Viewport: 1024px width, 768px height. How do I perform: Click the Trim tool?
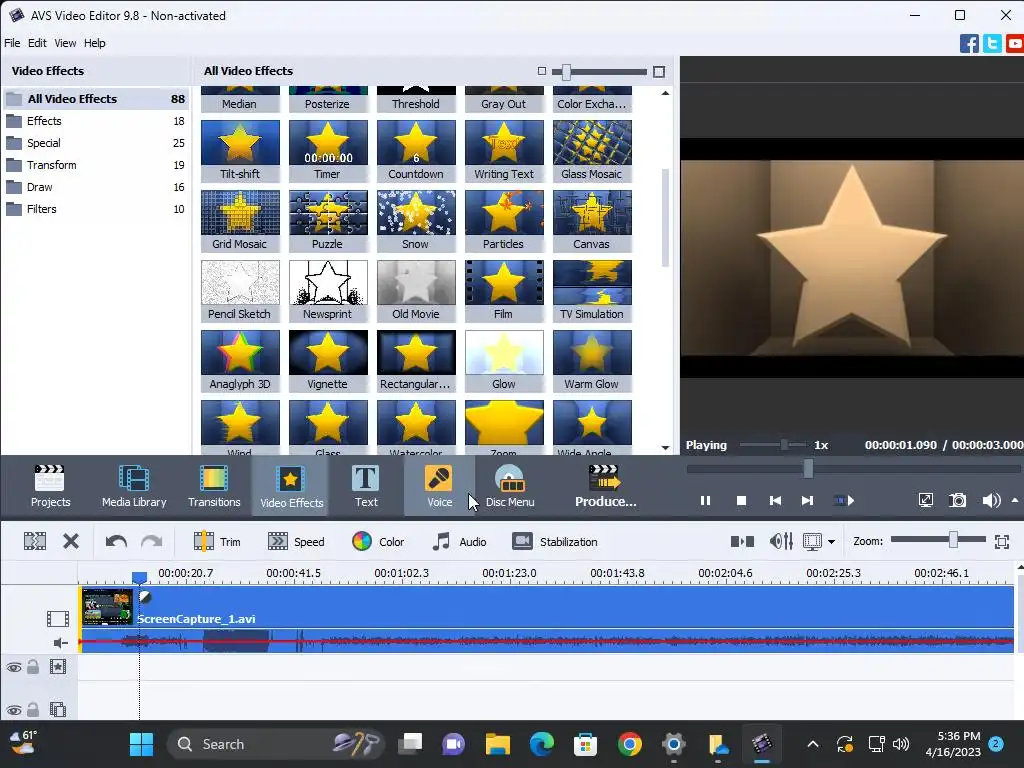point(217,541)
